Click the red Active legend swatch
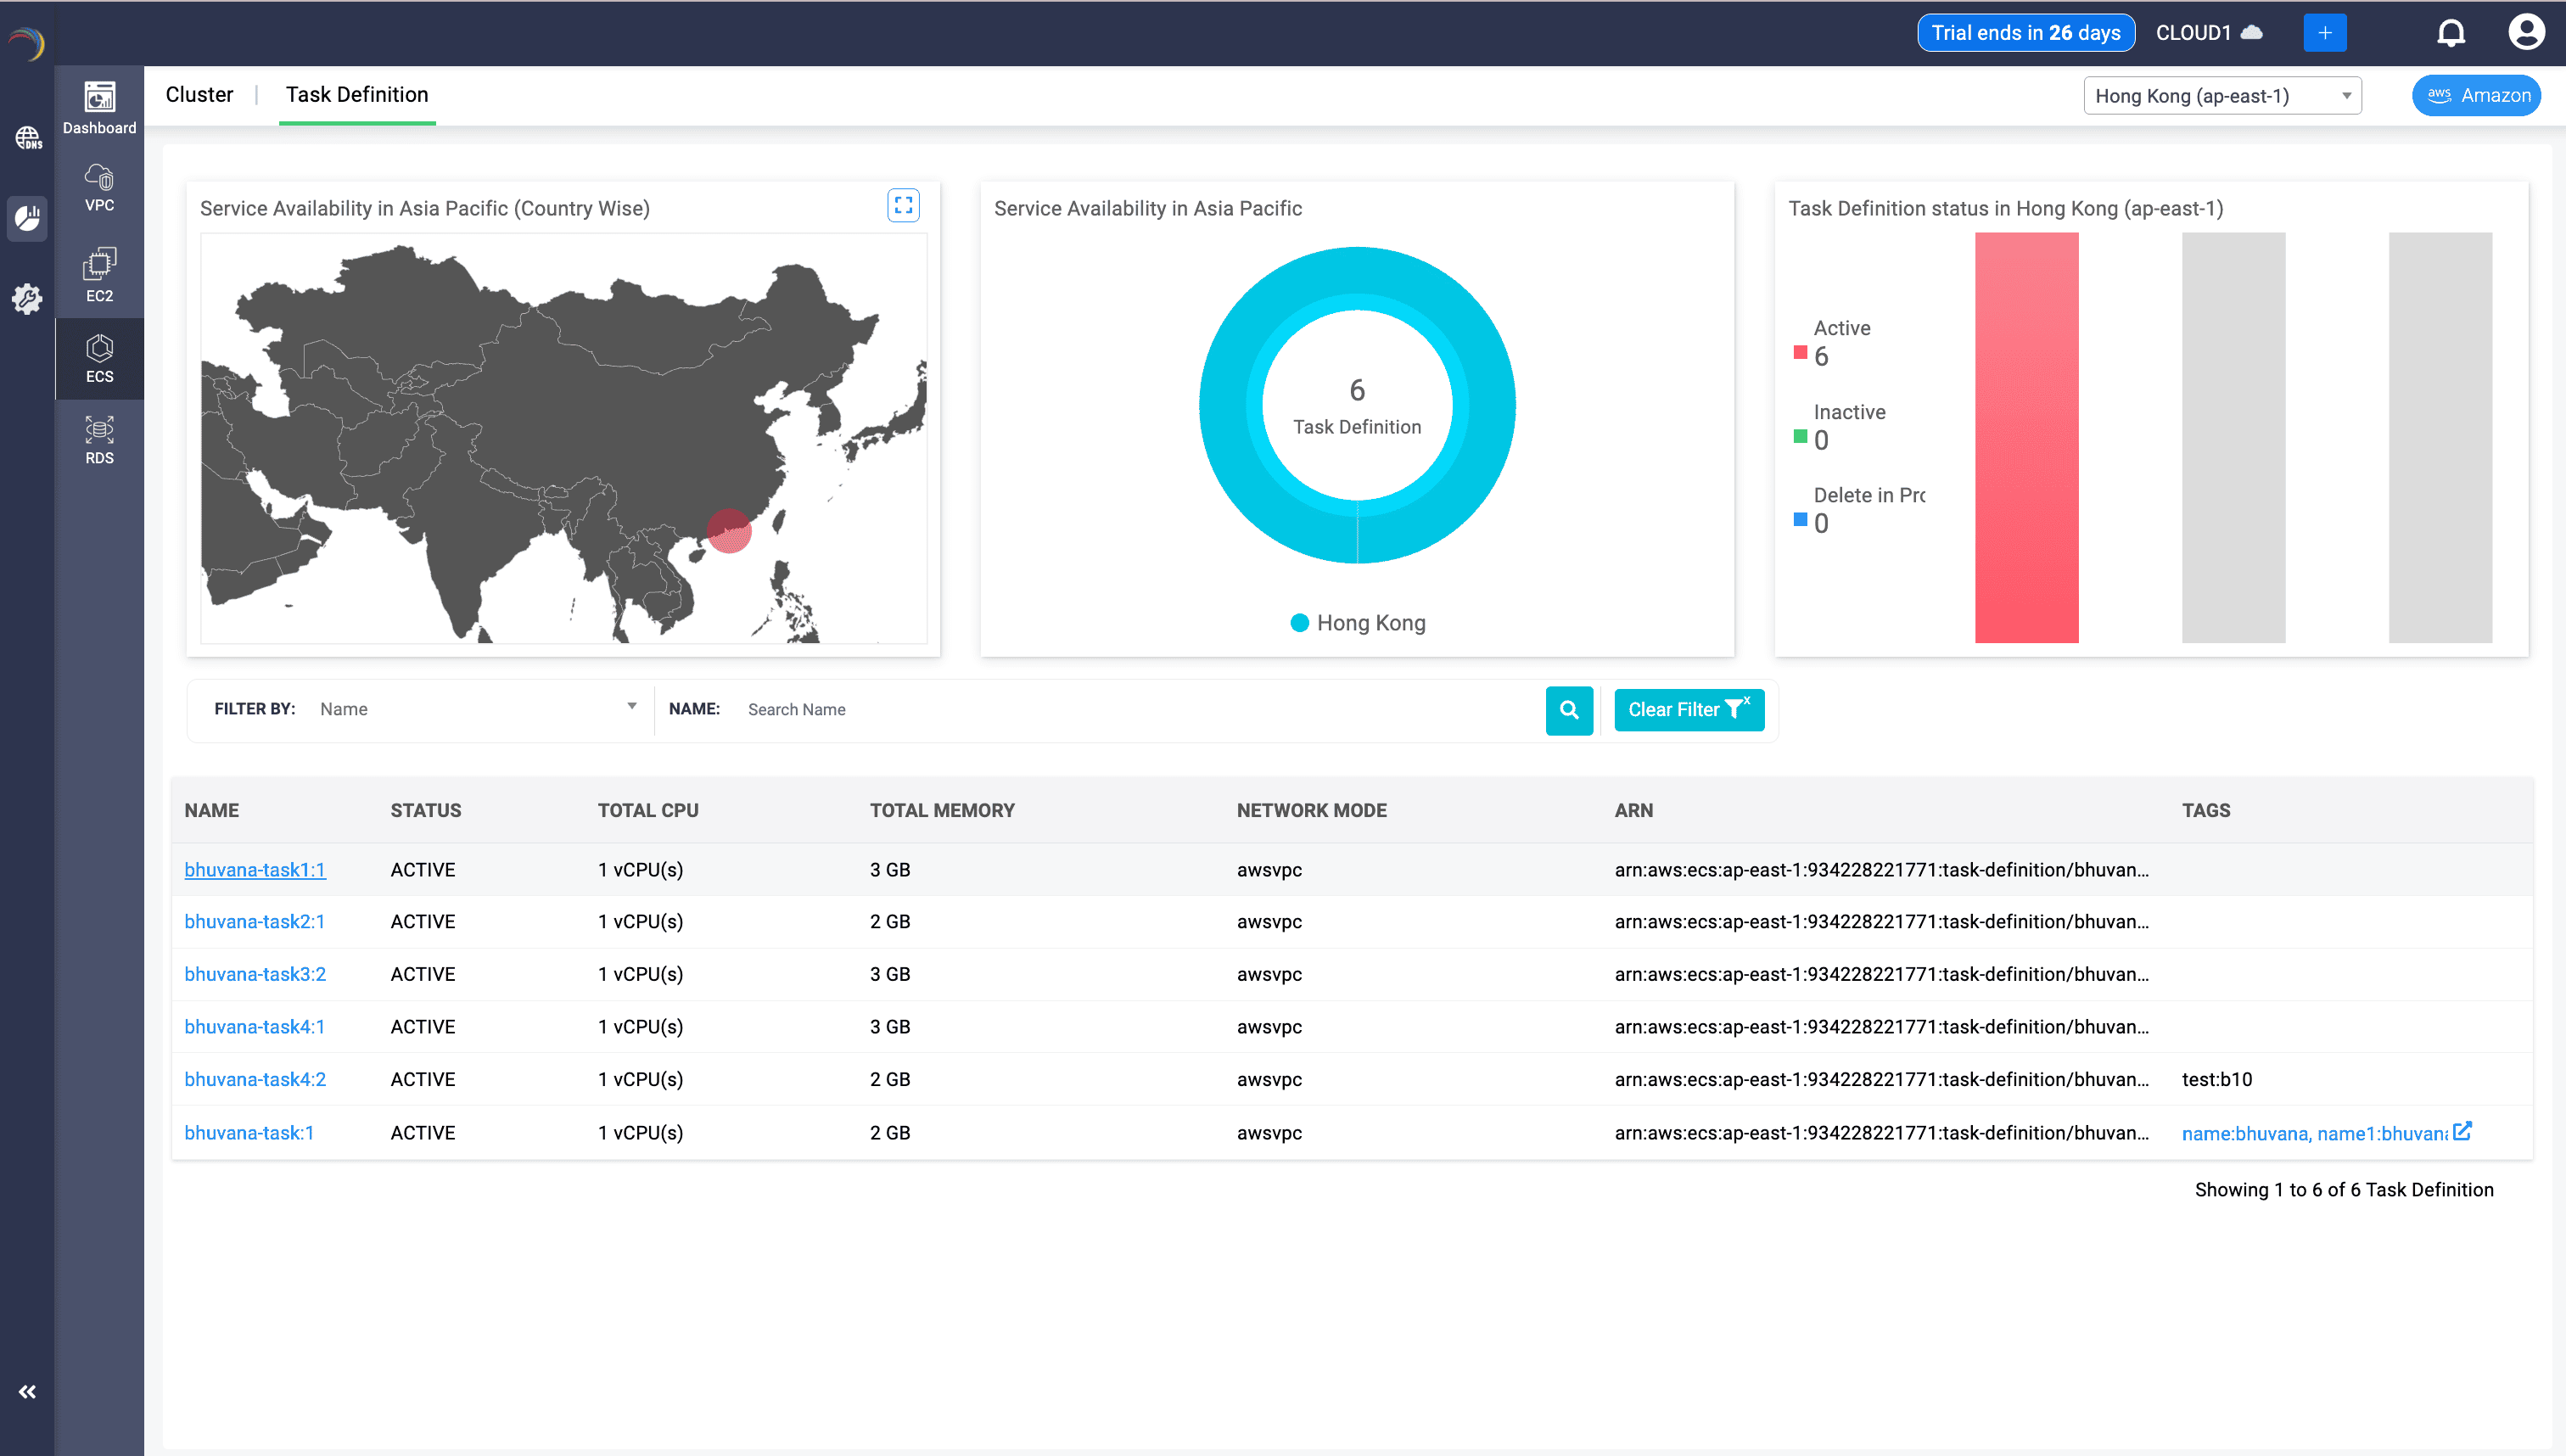This screenshot has width=2566, height=1456. (1800, 352)
